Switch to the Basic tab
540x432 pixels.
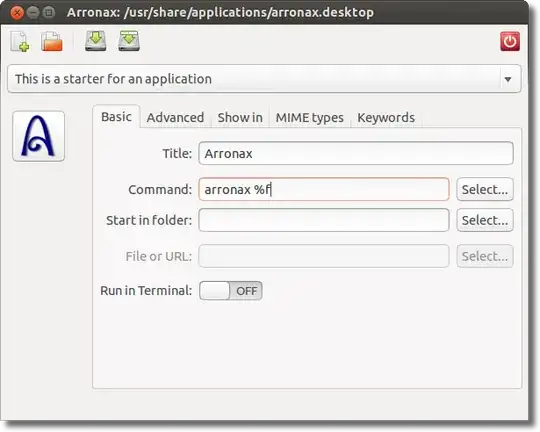point(116,117)
